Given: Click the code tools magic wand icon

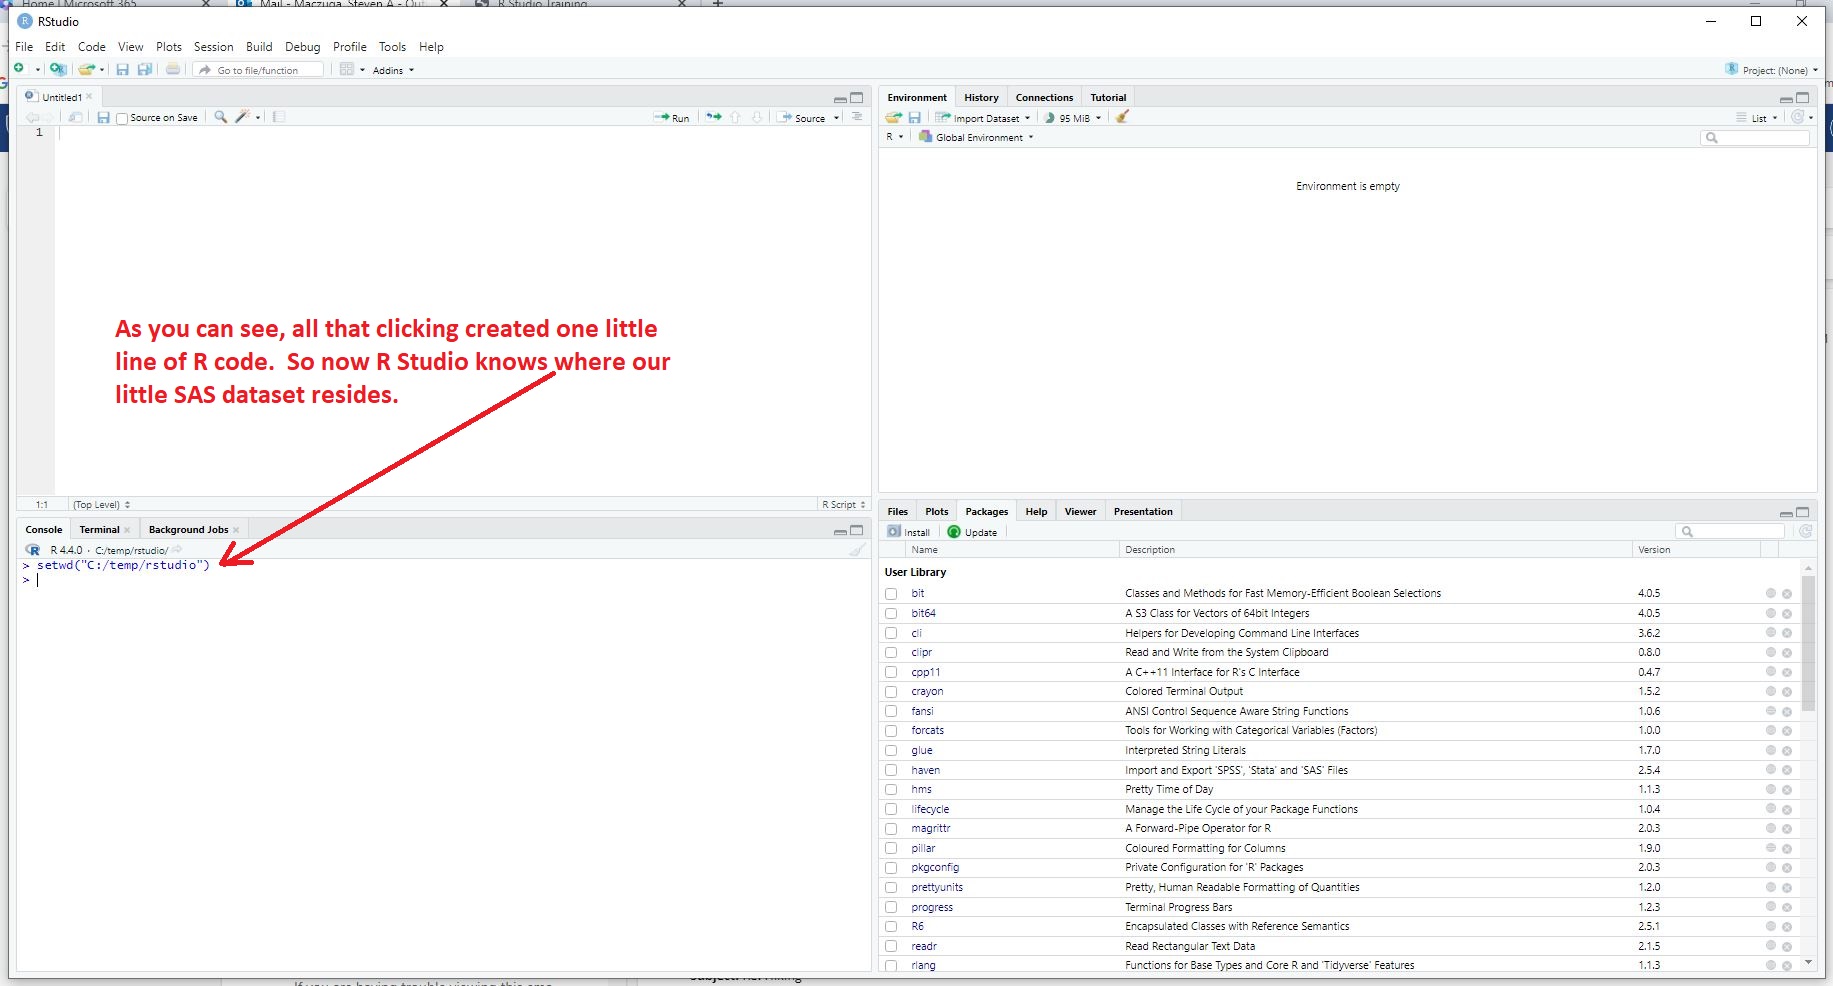Looking at the screenshot, I should 242,117.
